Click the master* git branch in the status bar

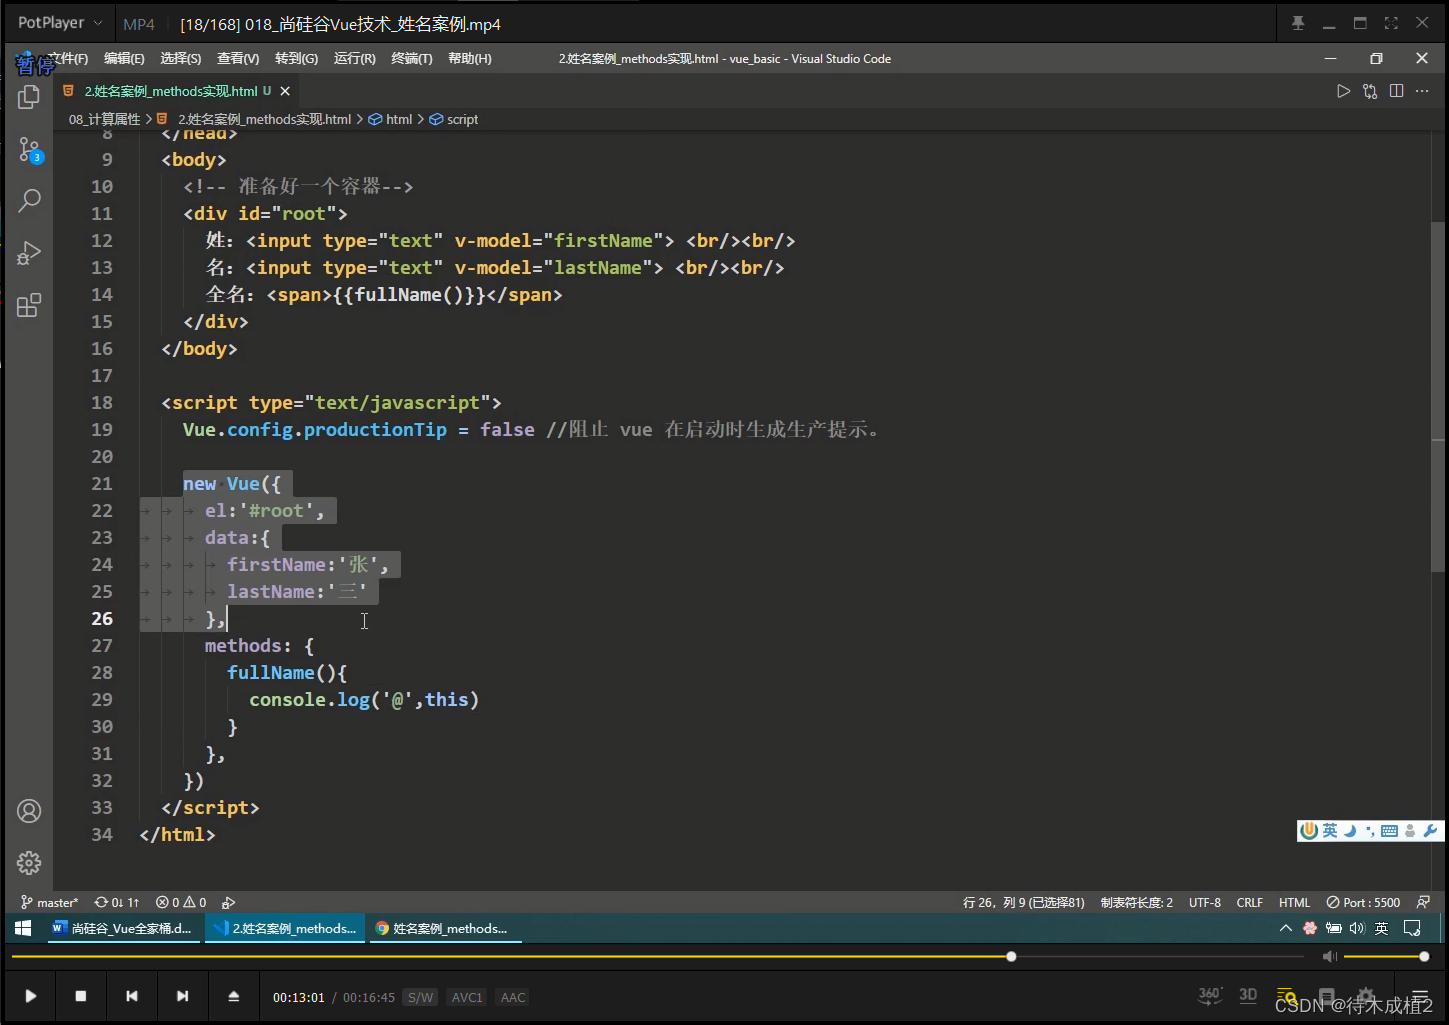point(50,902)
